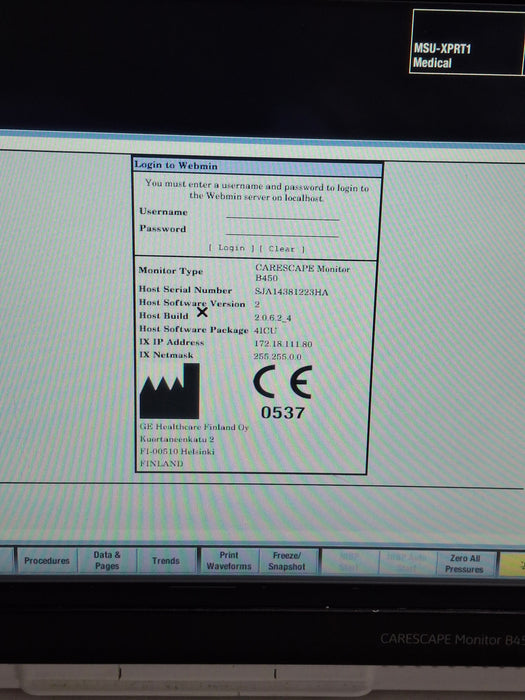The width and height of the screenshot is (525, 700).
Task: Select software package value 4ICU
Action: click(x=265, y=330)
